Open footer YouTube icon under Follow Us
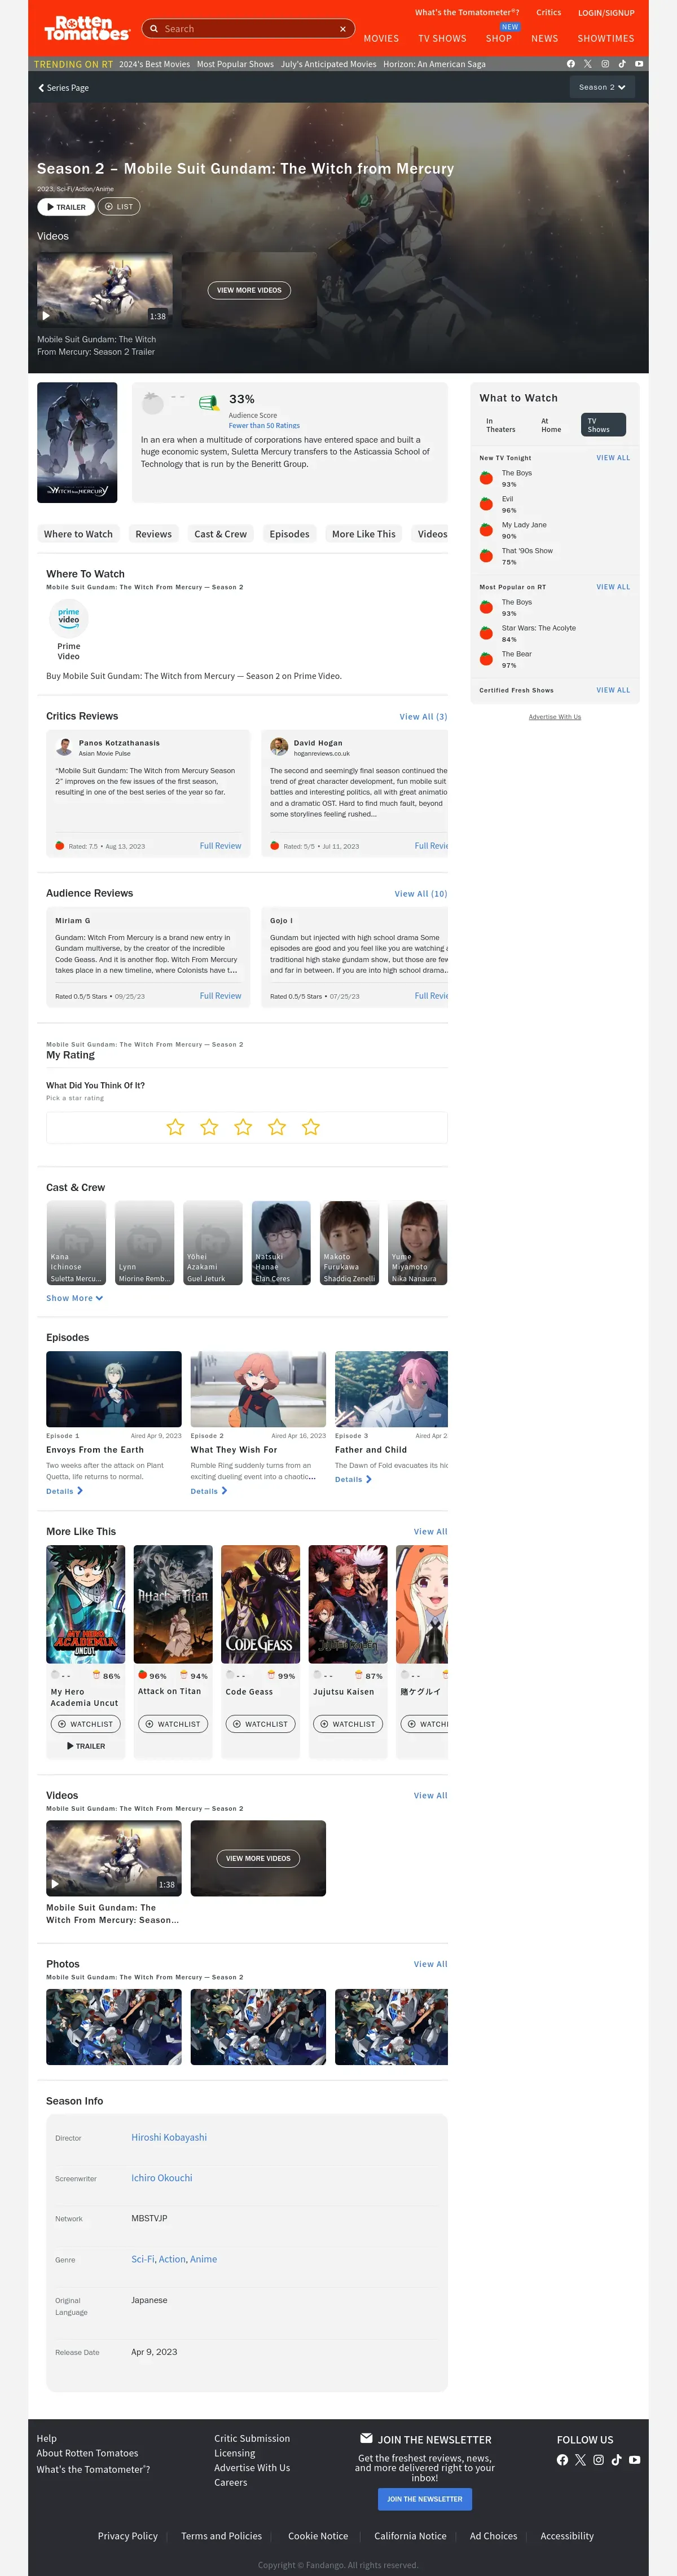This screenshot has height=2576, width=677. tap(634, 2459)
